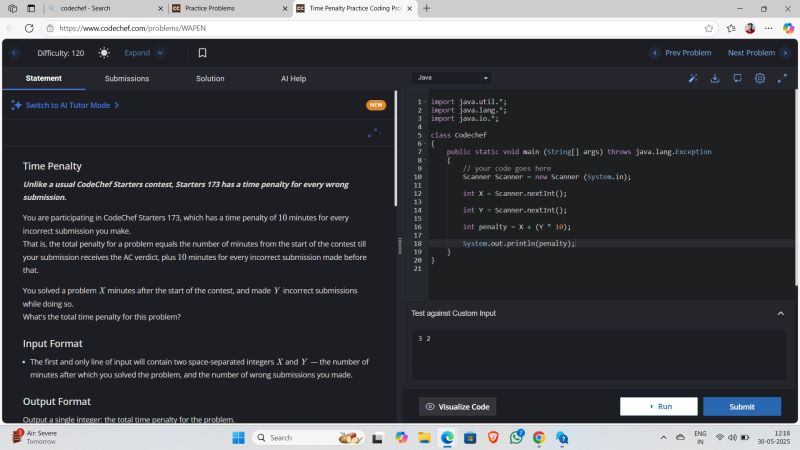This screenshot has width=800, height=450.
Task: Click the Run button
Action: pos(658,406)
